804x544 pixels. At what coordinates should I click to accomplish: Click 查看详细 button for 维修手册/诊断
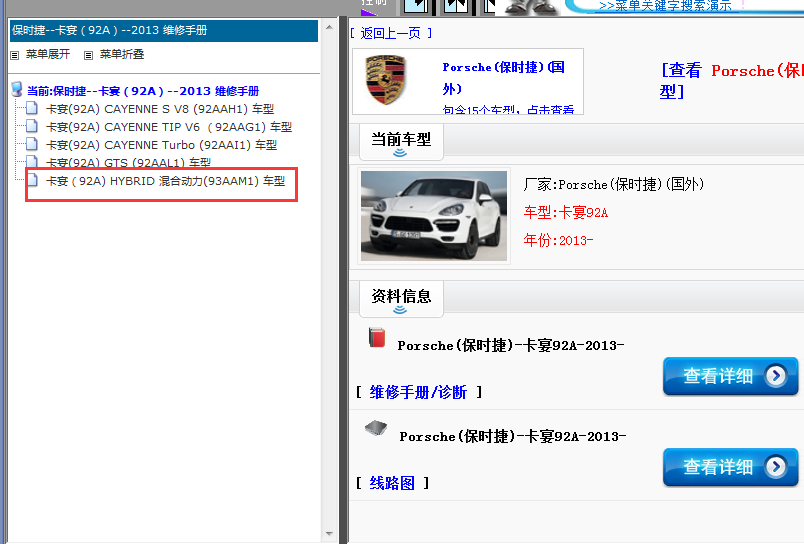coord(730,376)
